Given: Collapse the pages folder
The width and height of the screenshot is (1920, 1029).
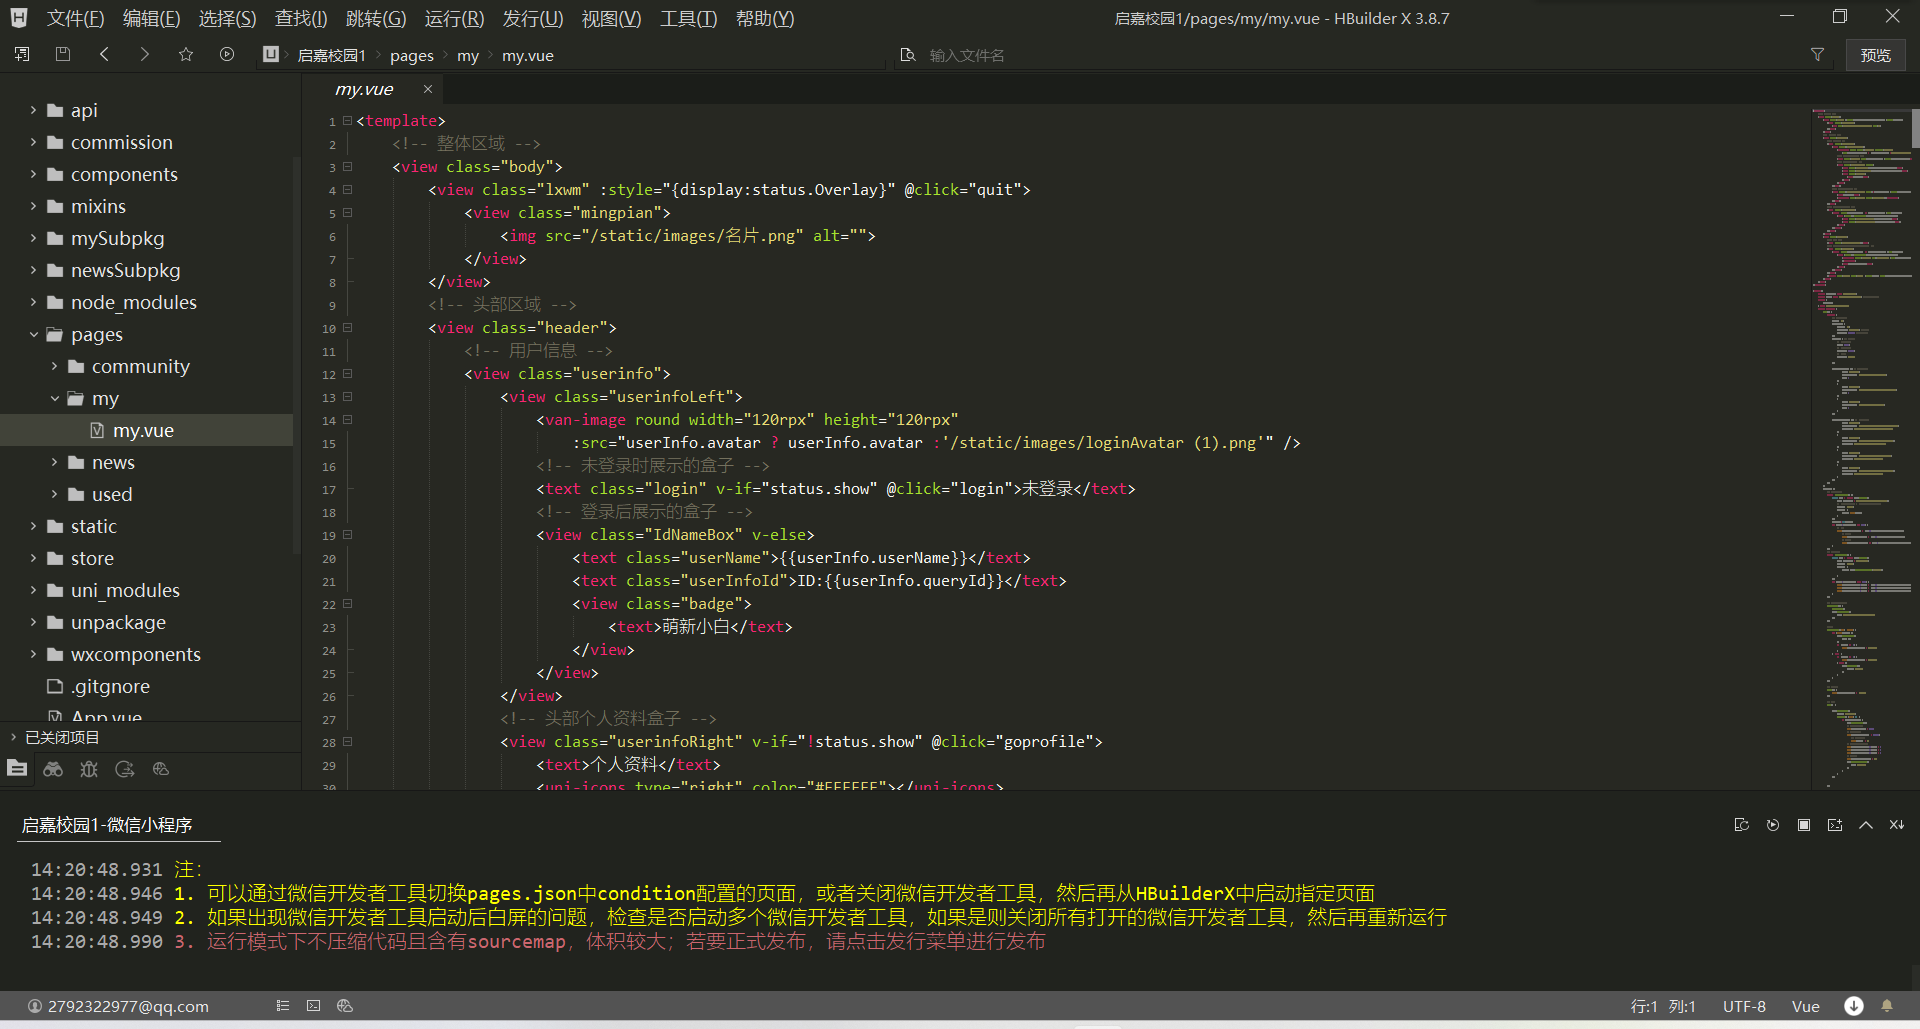Looking at the screenshot, I should pos(33,334).
